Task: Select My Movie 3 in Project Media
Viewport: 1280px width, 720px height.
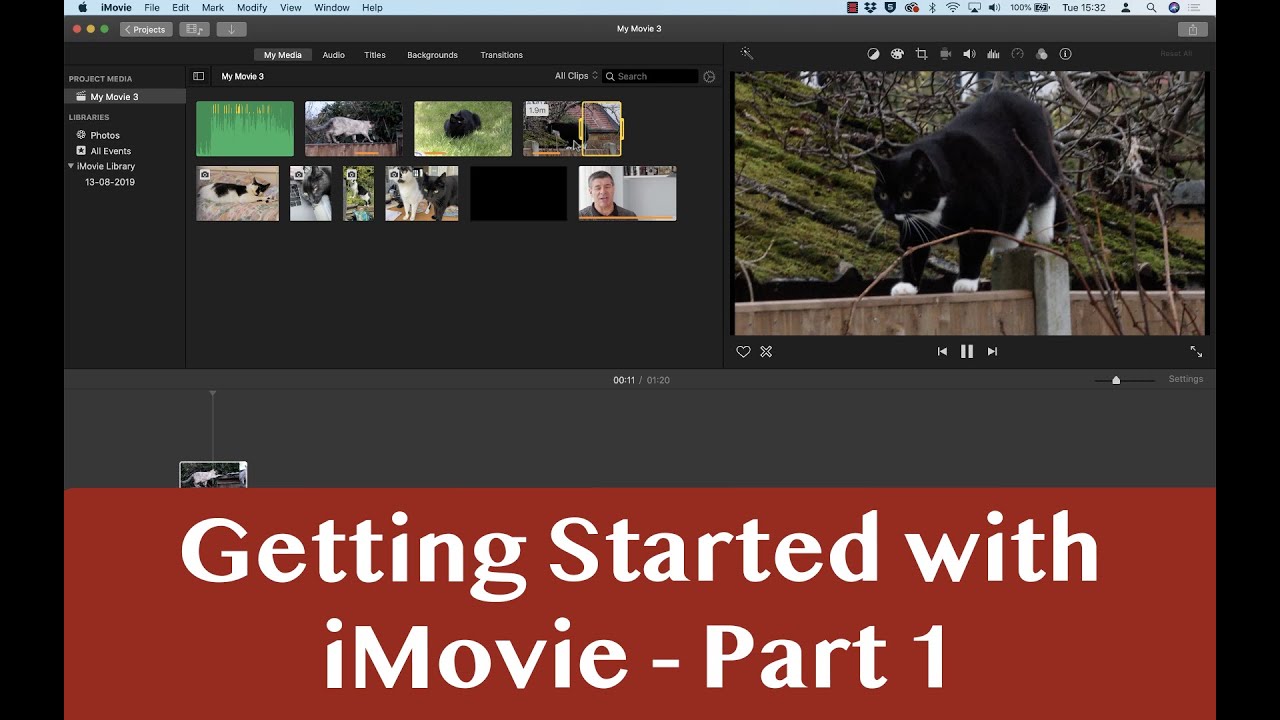Action: pyautogui.click(x=125, y=97)
